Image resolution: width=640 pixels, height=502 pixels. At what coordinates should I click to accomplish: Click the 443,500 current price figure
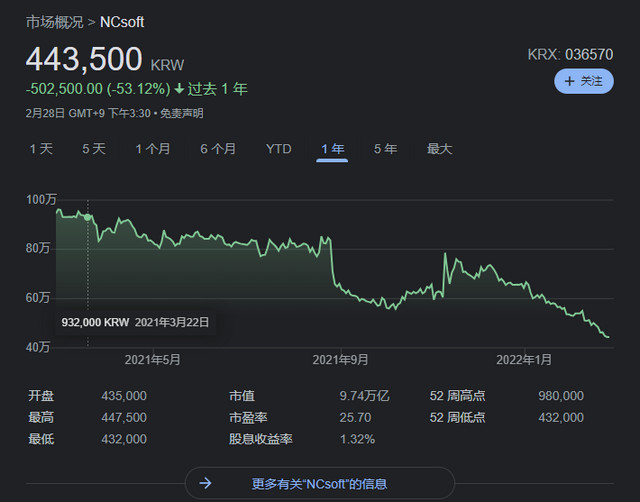coord(84,59)
